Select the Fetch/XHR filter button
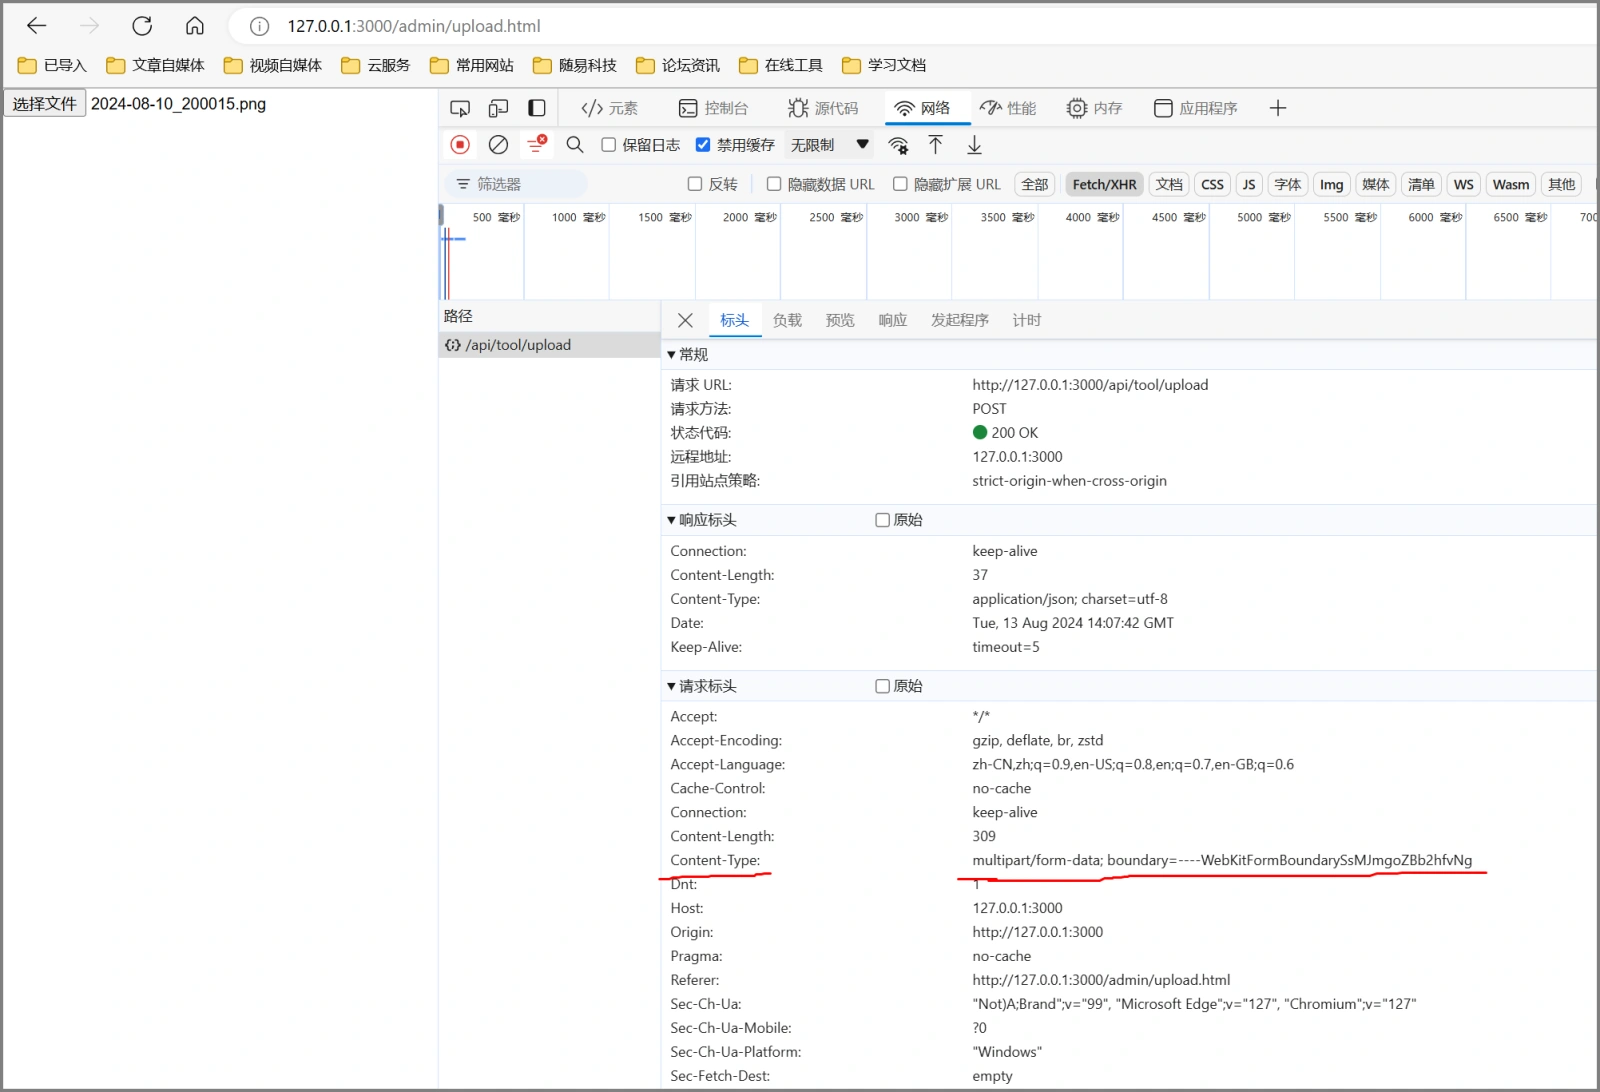 click(1104, 184)
